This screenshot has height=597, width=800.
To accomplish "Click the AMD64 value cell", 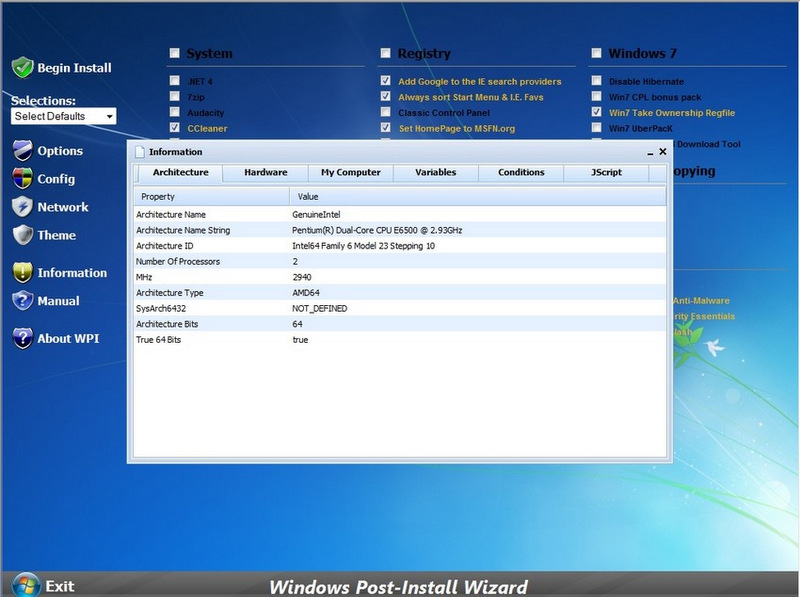I will [x=306, y=292].
